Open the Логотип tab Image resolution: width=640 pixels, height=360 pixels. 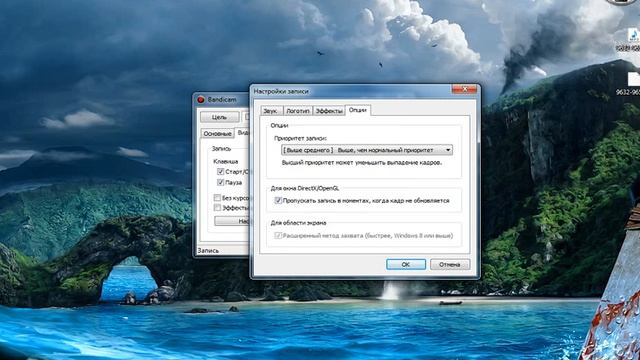[x=298, y=111]
